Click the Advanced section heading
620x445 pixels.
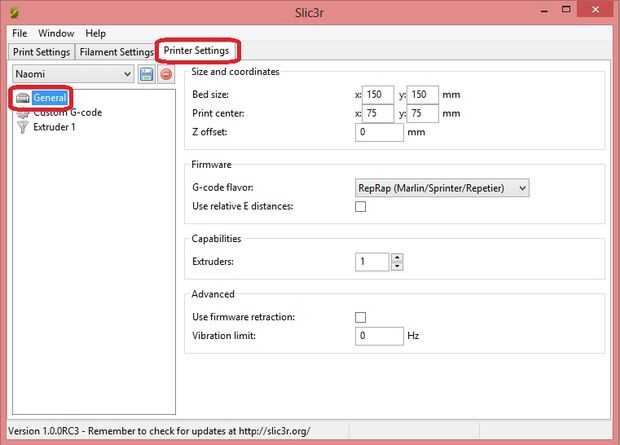[213, 294]
